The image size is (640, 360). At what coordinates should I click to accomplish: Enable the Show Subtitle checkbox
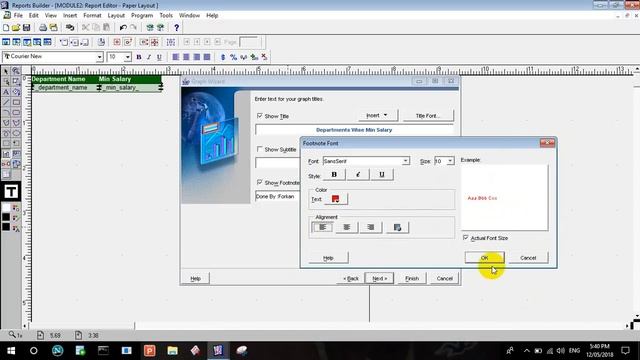tap(260, 149)
